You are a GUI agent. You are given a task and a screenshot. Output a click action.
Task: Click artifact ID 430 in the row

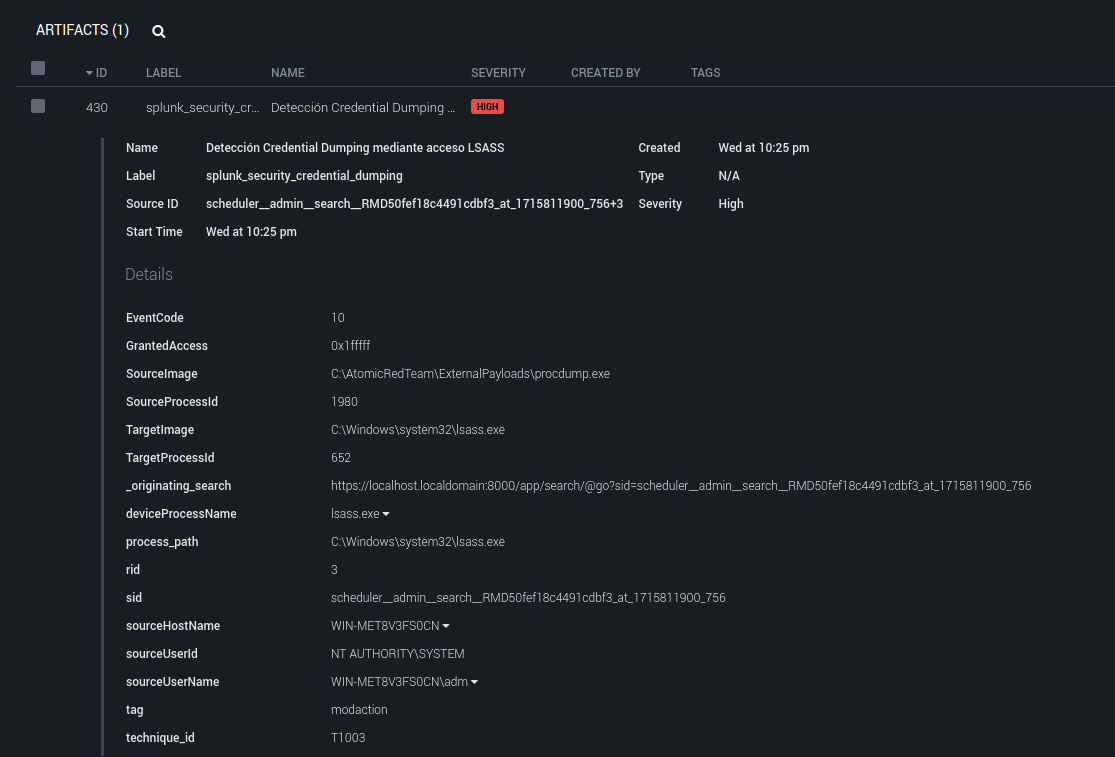[x=97, y=107]
